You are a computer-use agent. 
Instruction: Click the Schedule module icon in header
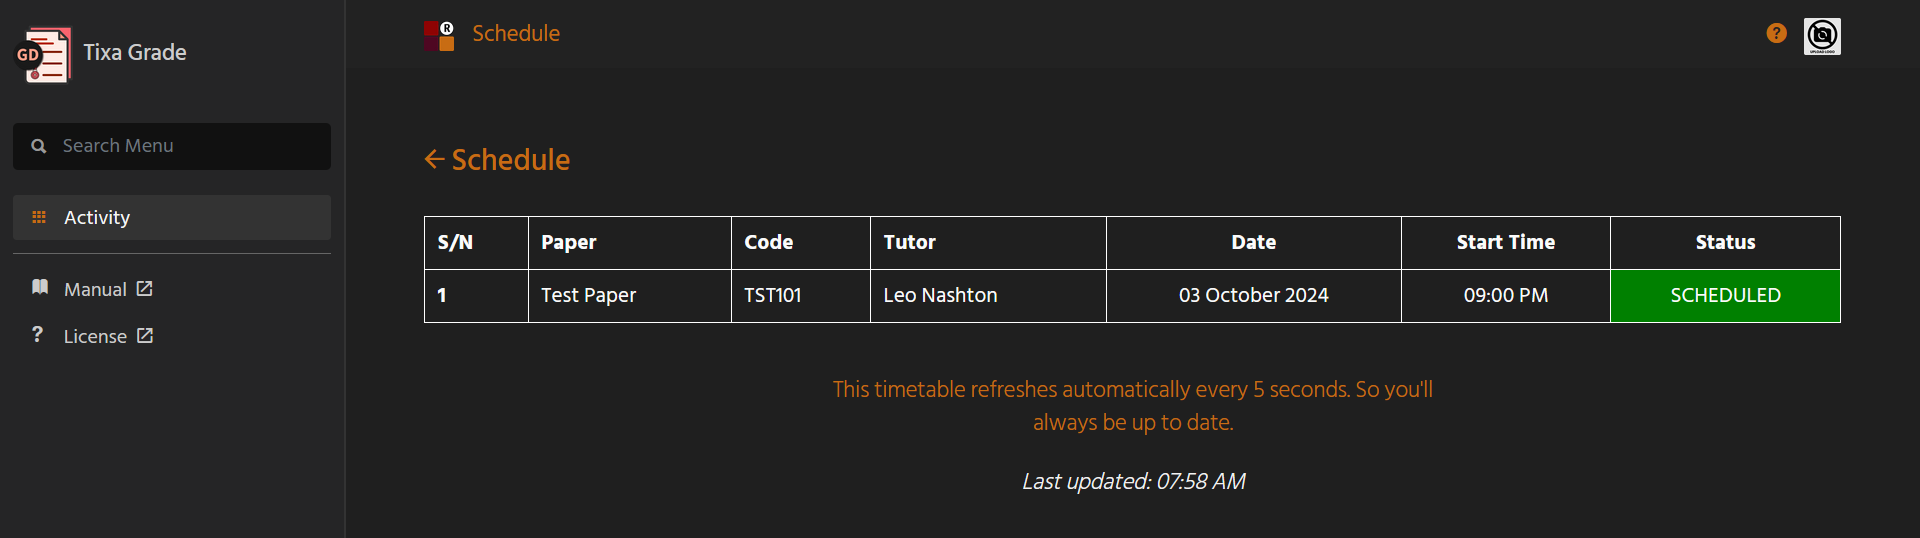click(x=439, y=35)
